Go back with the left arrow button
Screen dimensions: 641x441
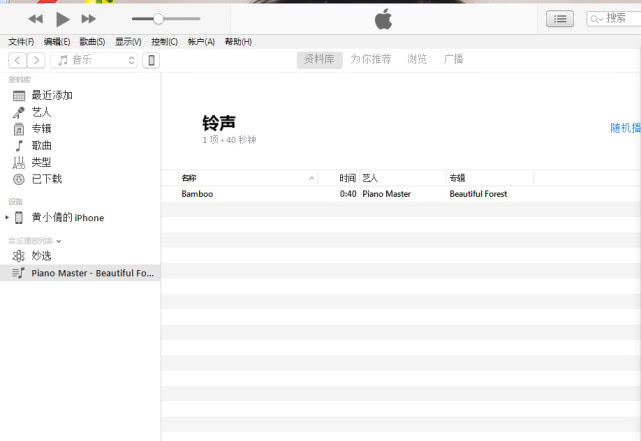click(x=18, y=60)
